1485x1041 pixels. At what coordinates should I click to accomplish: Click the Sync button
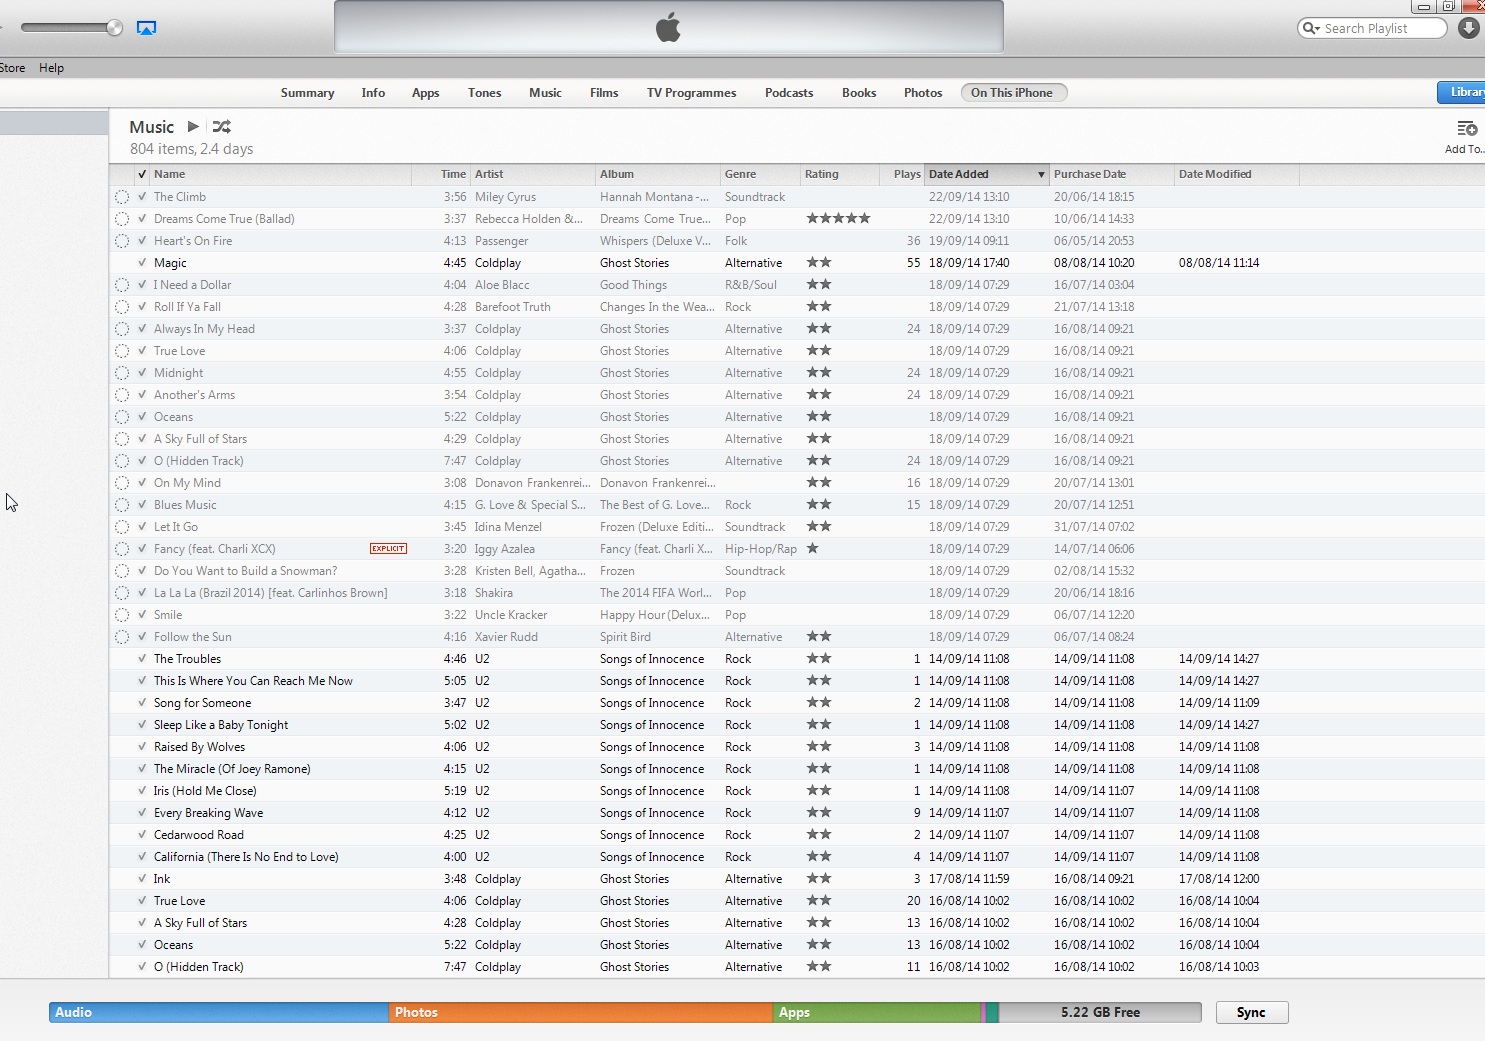click(1252, 1012)
